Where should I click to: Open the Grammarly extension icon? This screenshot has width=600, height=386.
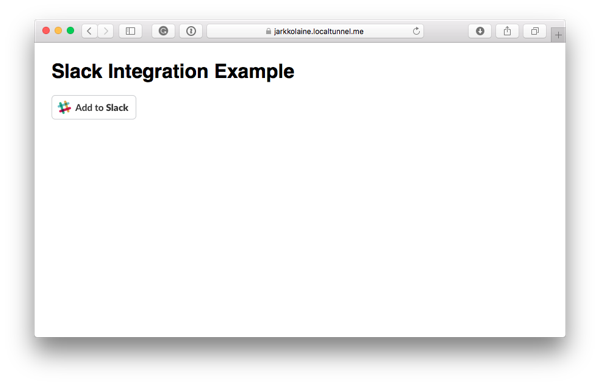pos(163,31)
